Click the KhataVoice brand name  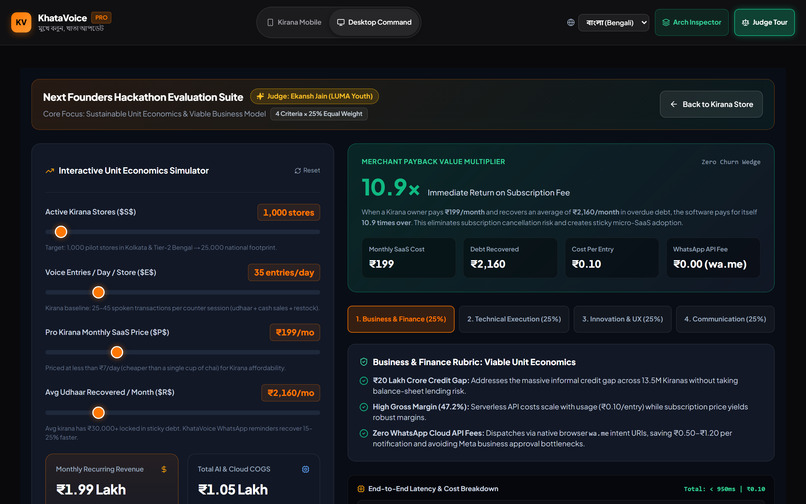click(62, 18)
